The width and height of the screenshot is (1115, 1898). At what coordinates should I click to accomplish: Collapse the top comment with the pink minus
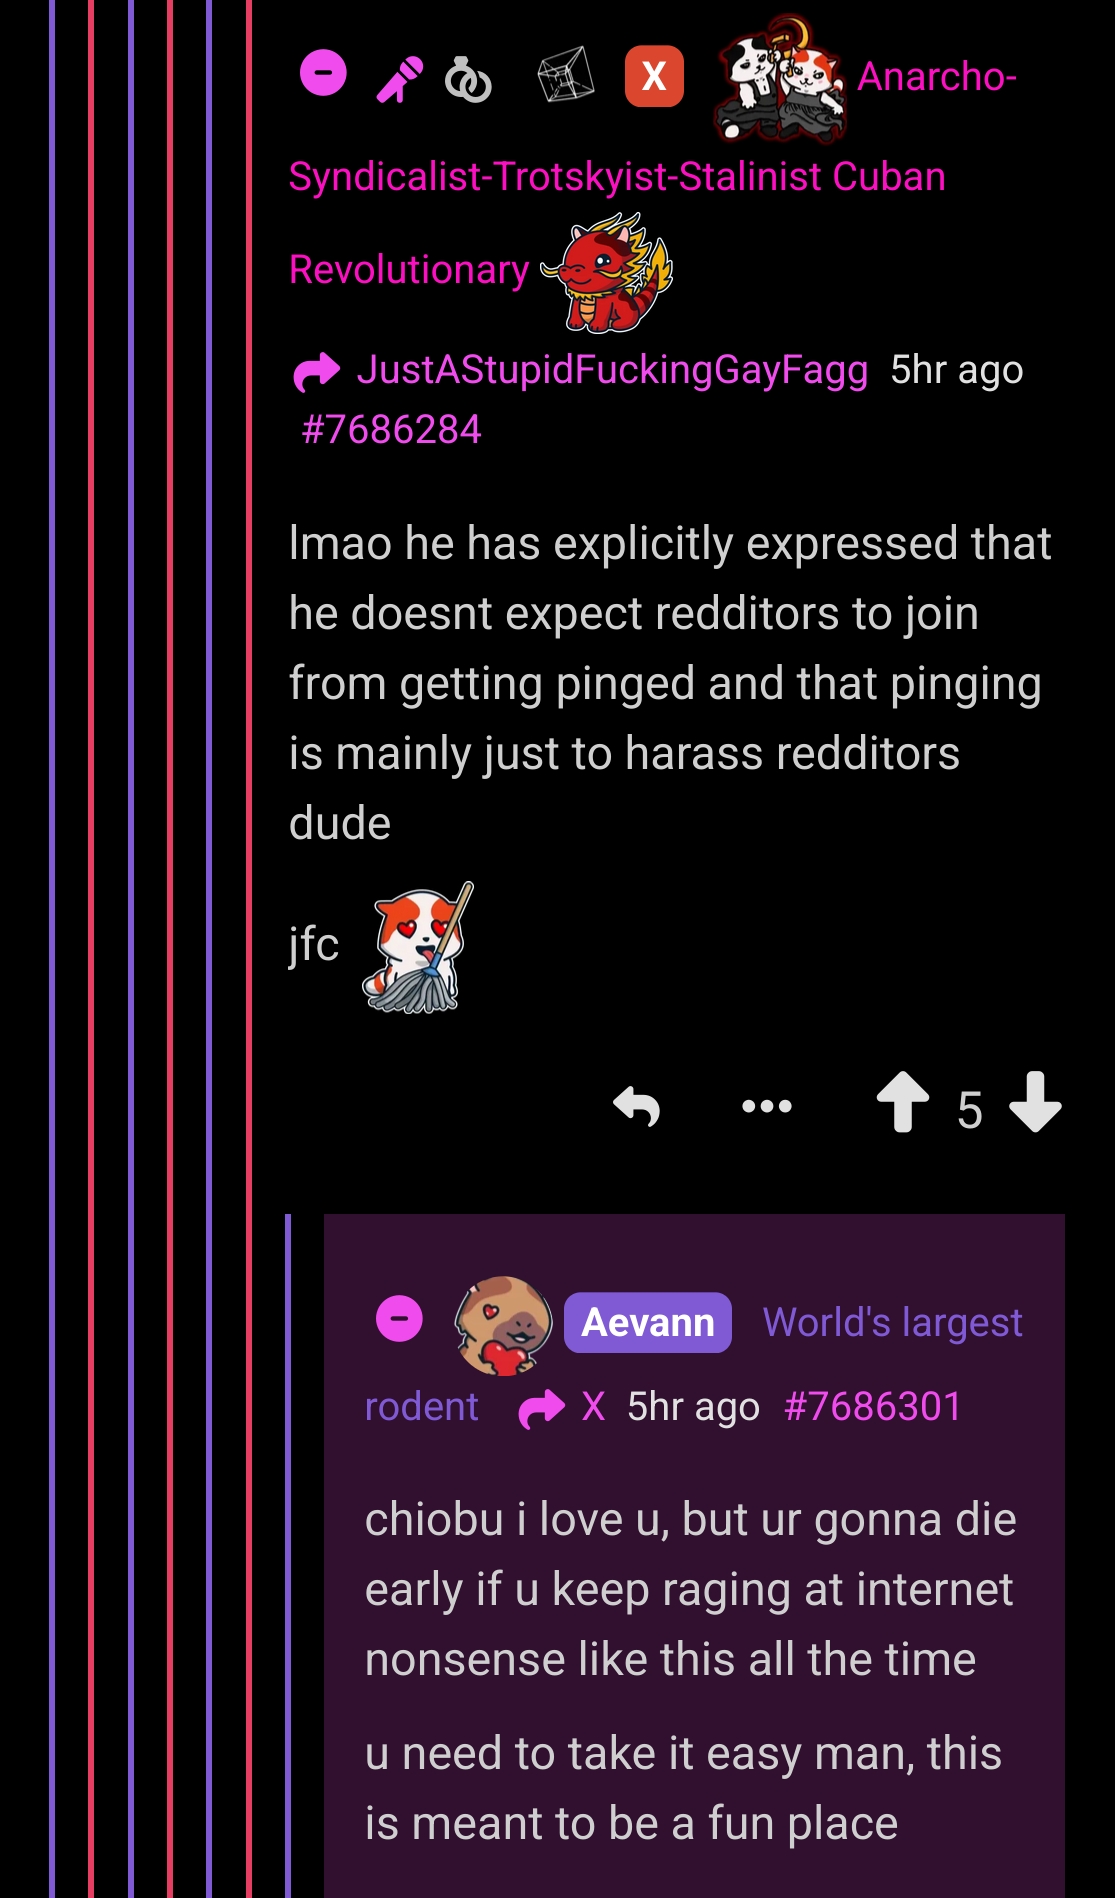pos(323,73)
